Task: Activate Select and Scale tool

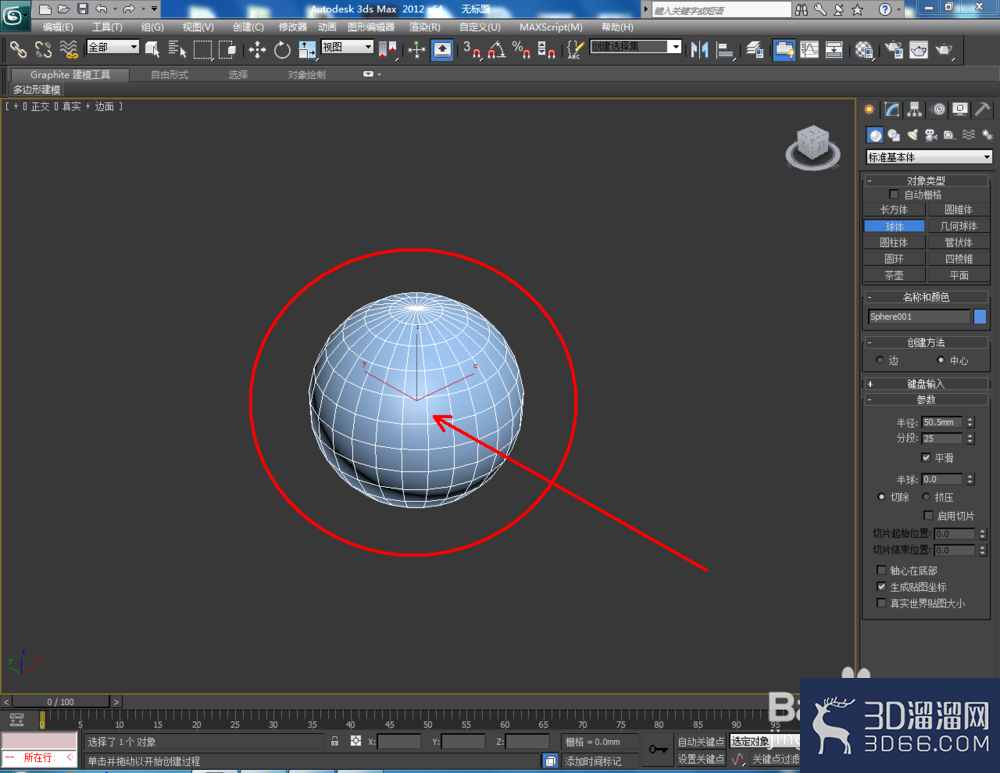Action: [x=307, y=49]
